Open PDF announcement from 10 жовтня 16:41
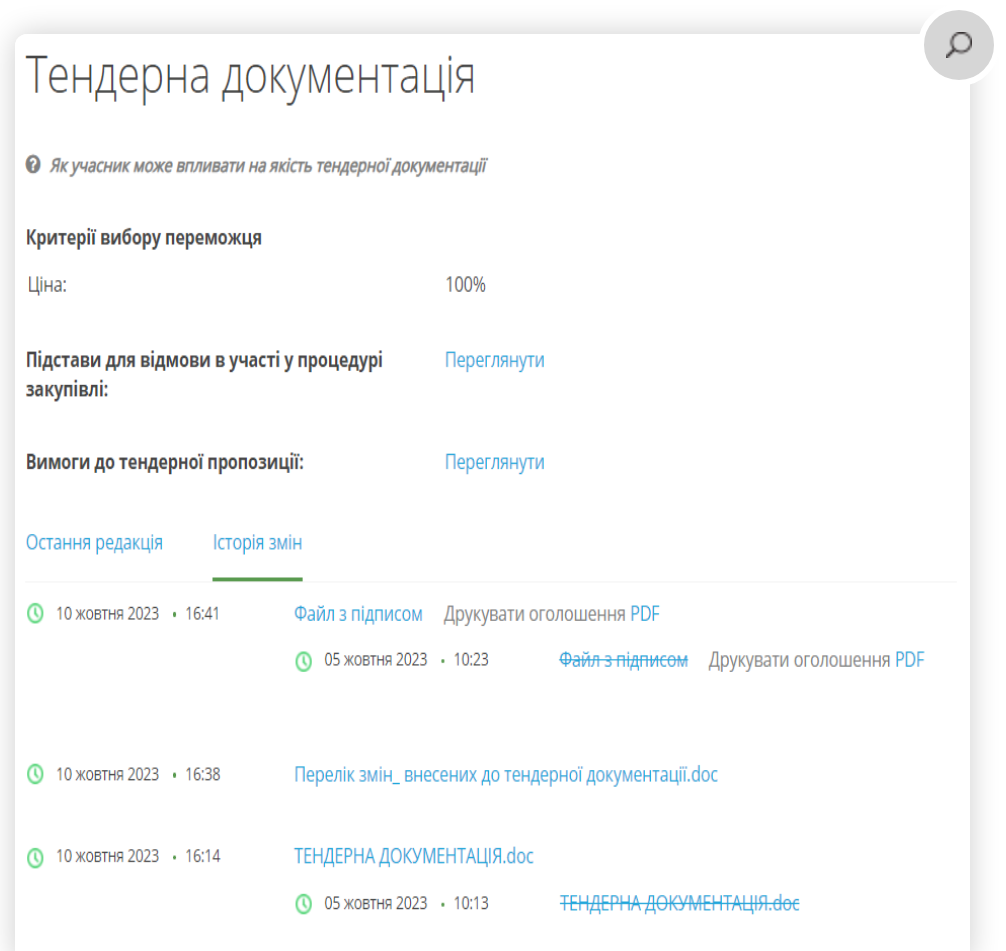1006x951 pixels. (x=645, y=614)
